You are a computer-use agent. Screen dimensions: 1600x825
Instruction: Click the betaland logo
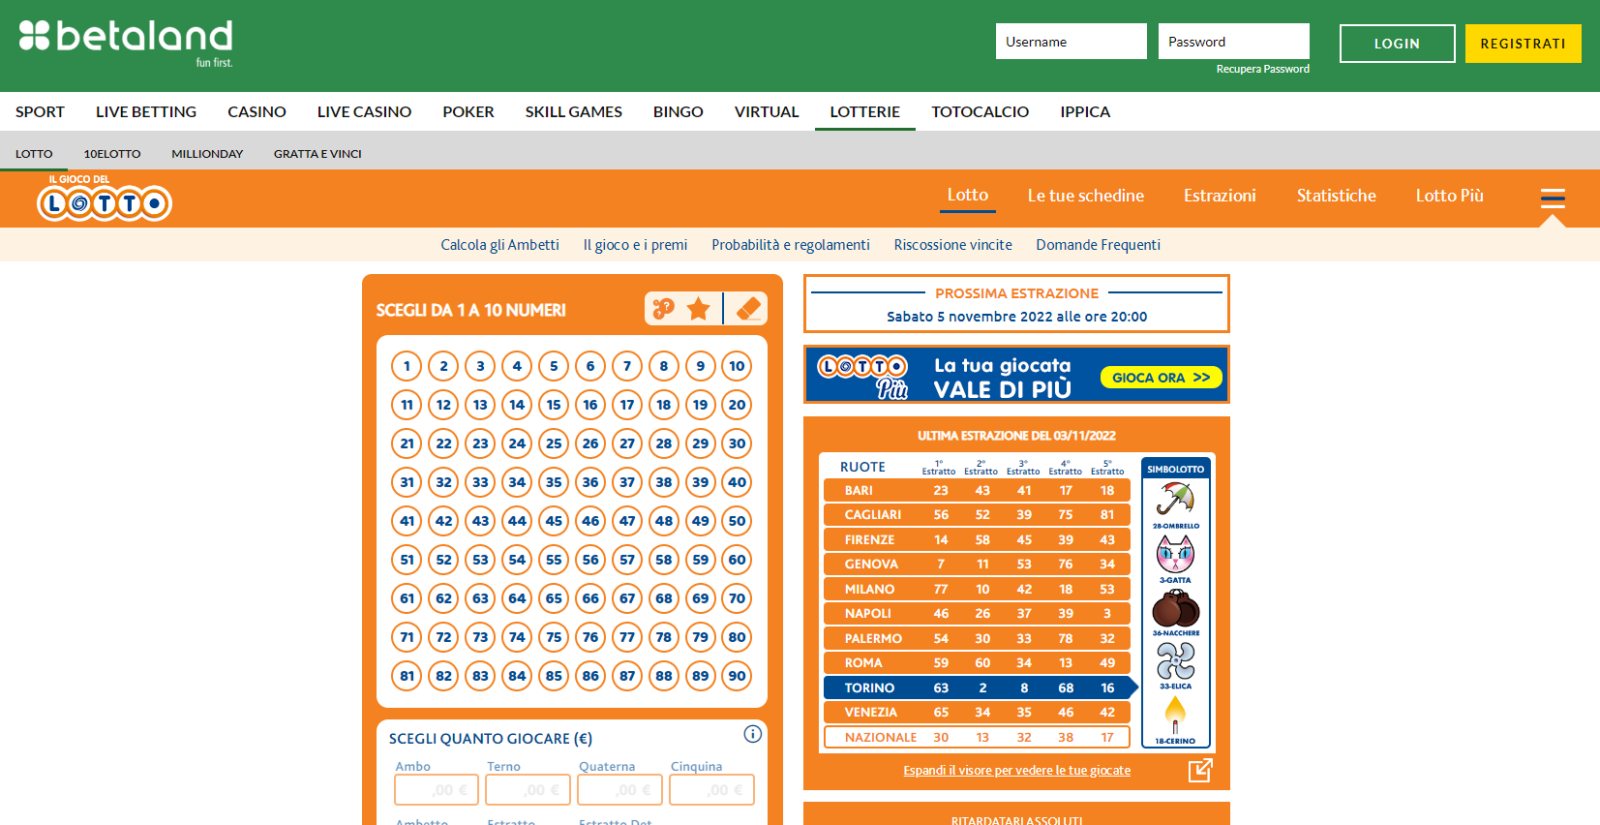[126, 42]
